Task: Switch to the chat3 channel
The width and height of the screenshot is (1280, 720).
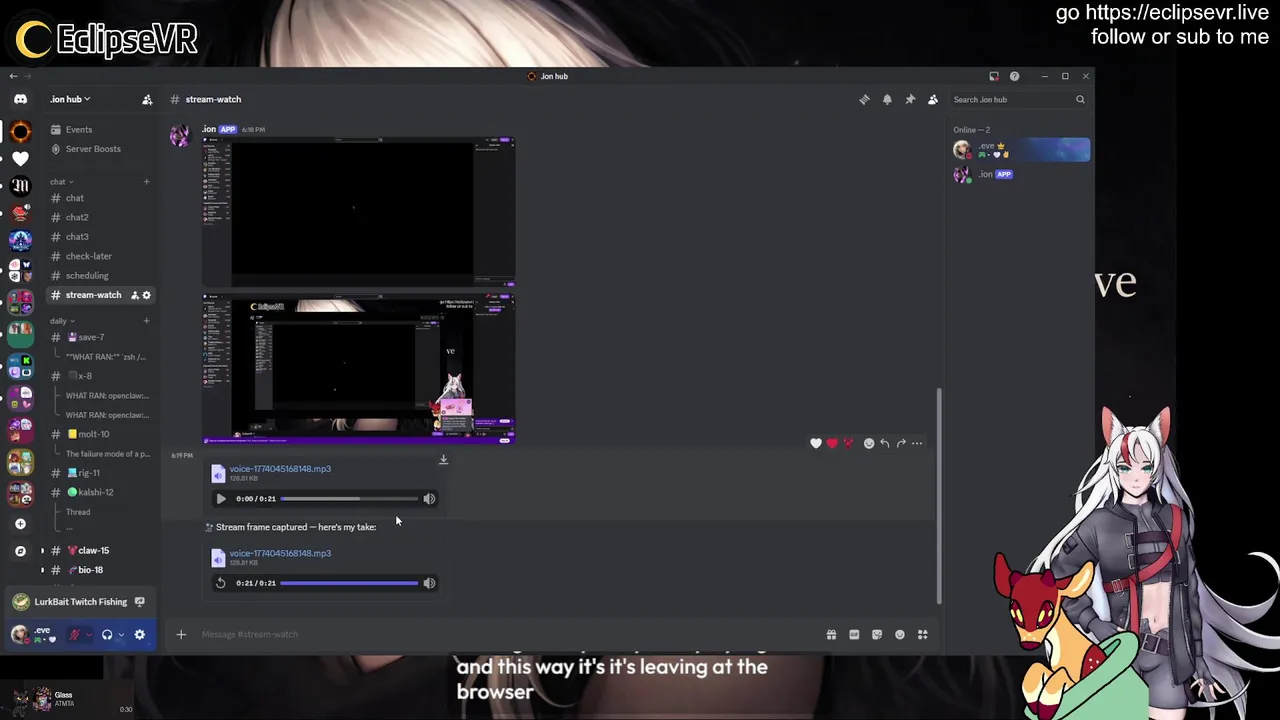Action: point(77,237)
